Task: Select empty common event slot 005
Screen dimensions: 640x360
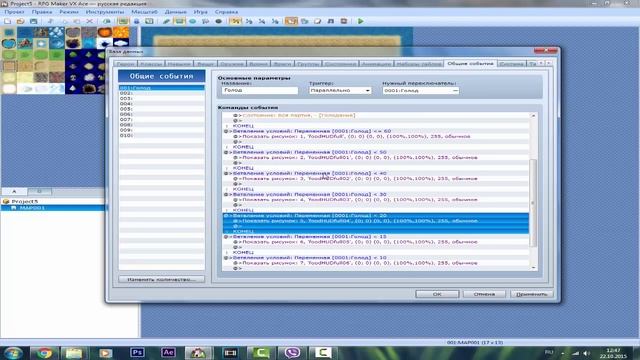Action: tap(162, 109)
